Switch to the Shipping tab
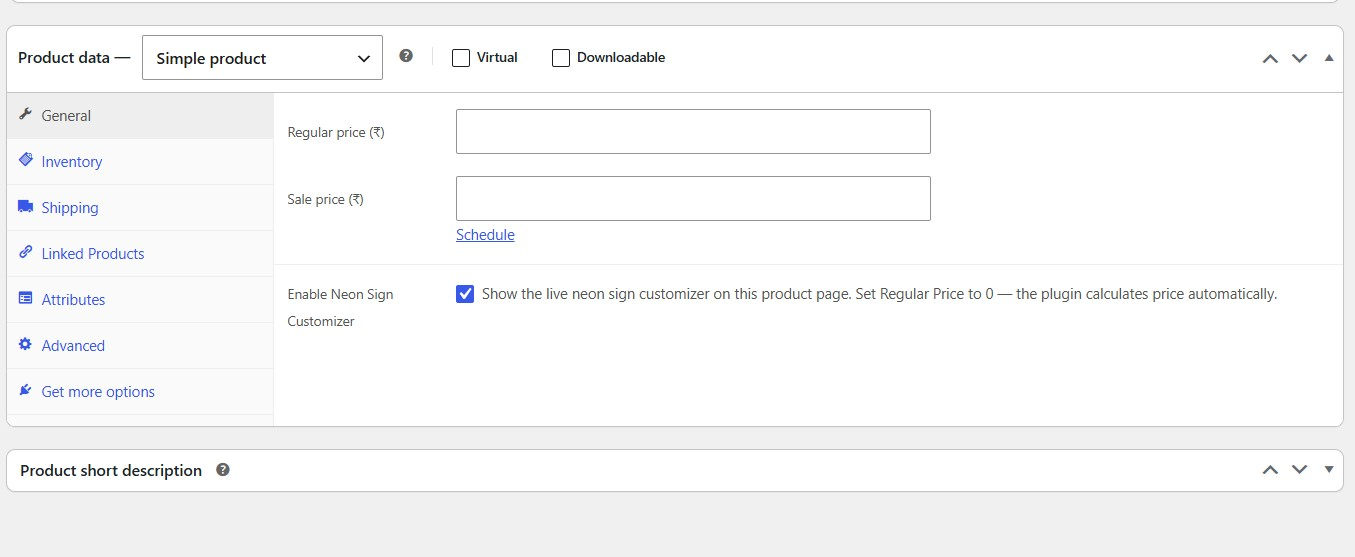 pyautogui.click(x=140, y=208)
